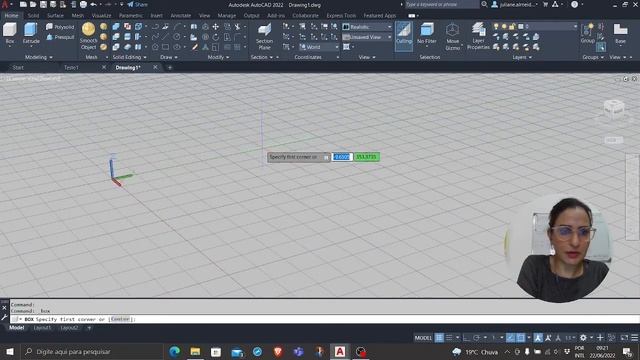Add a new drawing tab with plus
The width and height of the screenshot is (640, 360).
pyautogui.click(x=170, y=67)
